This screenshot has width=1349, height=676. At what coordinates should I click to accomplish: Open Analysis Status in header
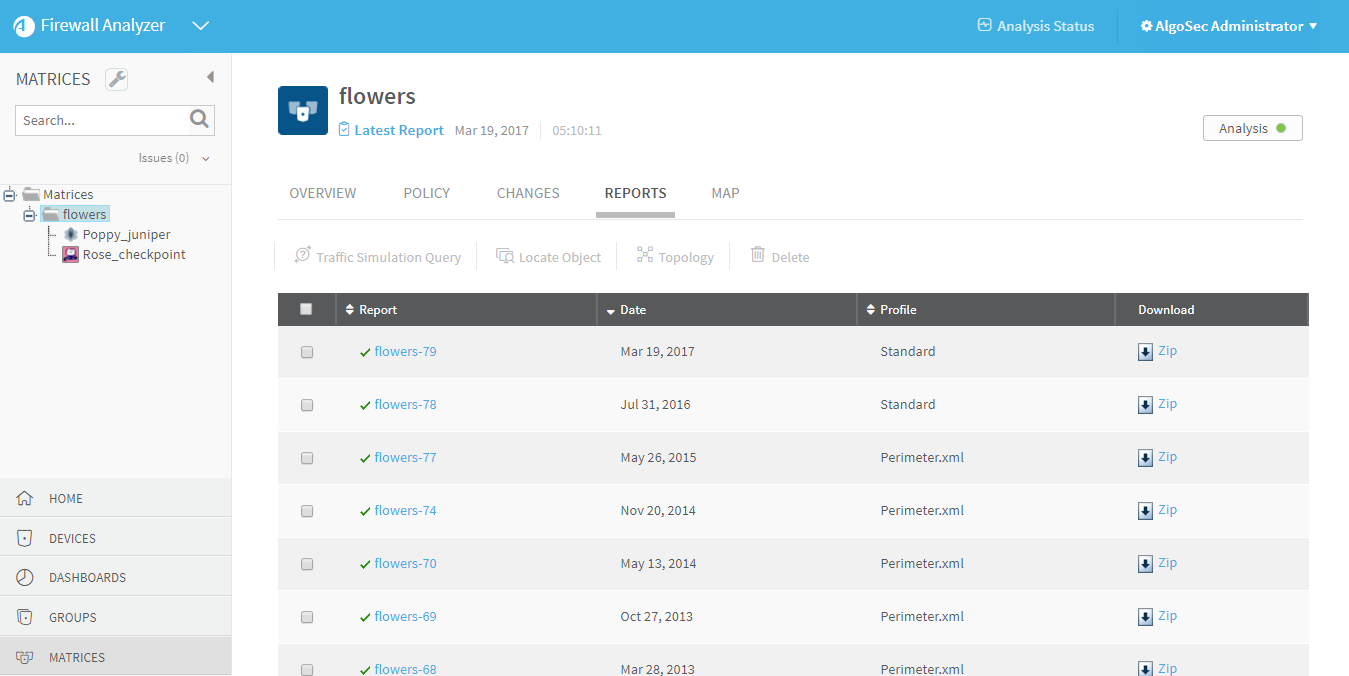point(1035,26)
